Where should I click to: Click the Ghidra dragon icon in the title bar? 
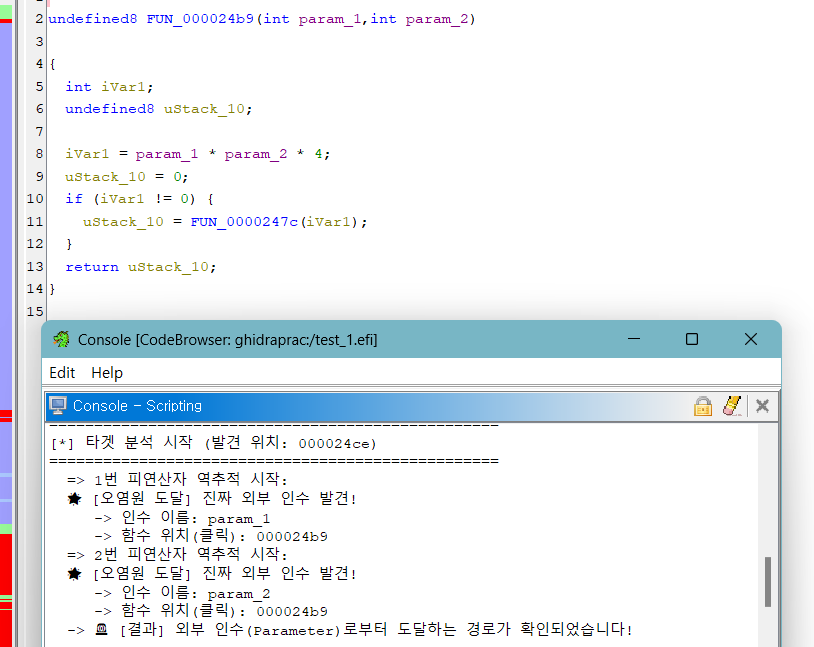click(x=62, y=340)
